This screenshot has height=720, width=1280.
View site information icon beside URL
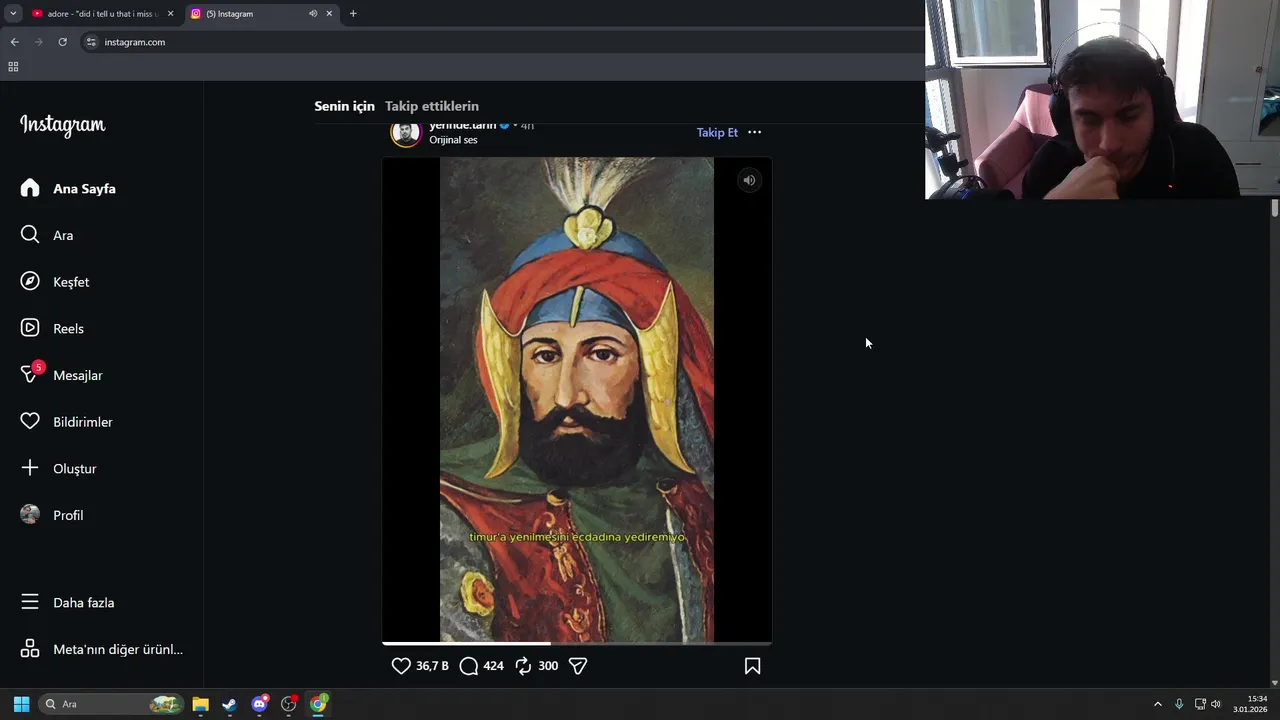91,42
